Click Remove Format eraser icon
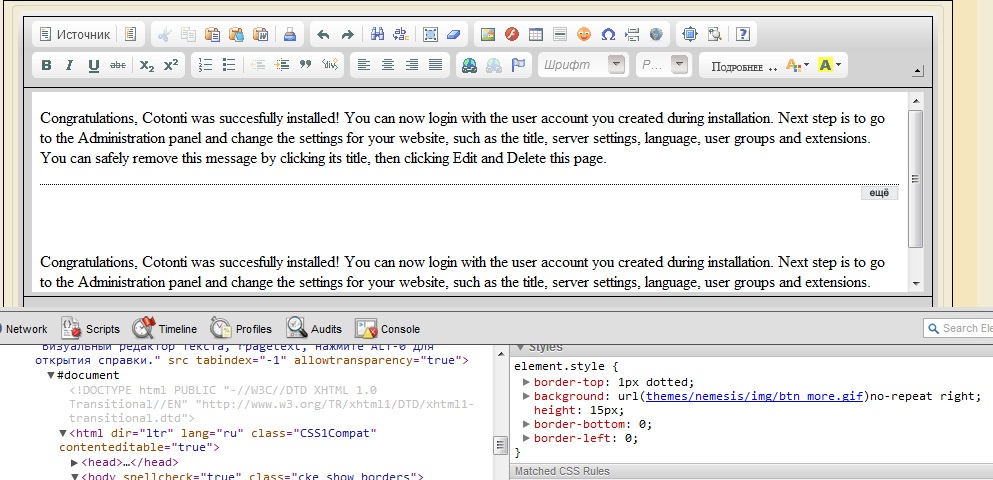 (x=454, y=34)
